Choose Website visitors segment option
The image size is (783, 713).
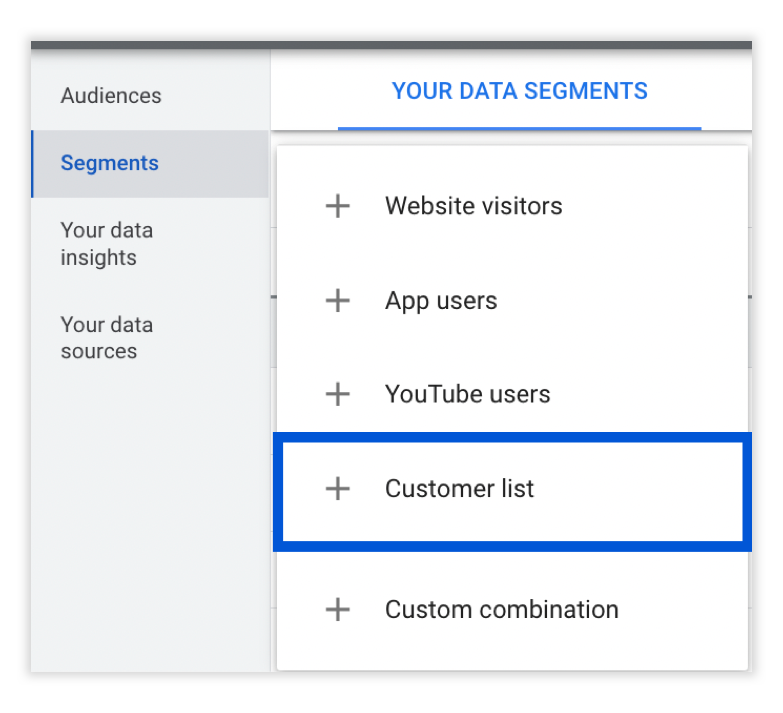click(512, 206)
